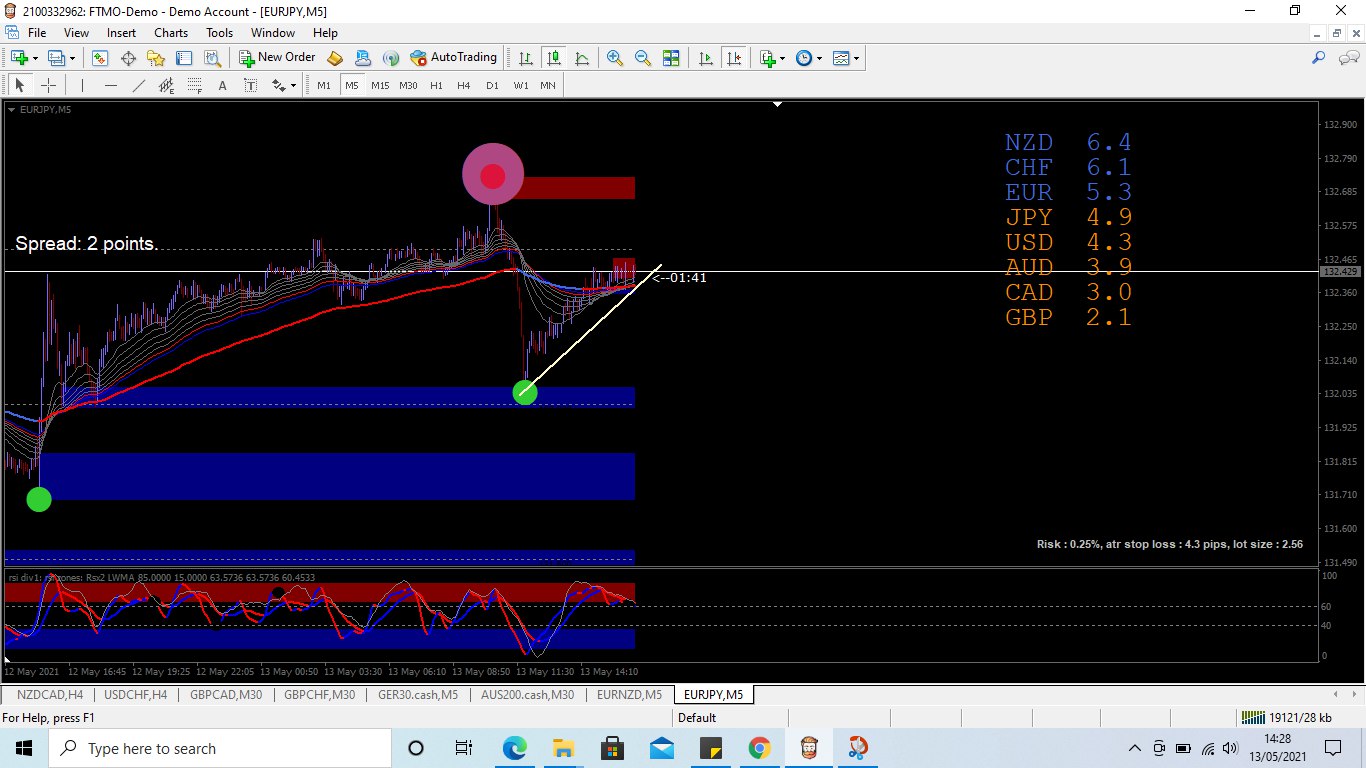The height and width of the screenshot is (768, 1366).
Task: Select the Trendline tool
Action: [x=139, y=85]
